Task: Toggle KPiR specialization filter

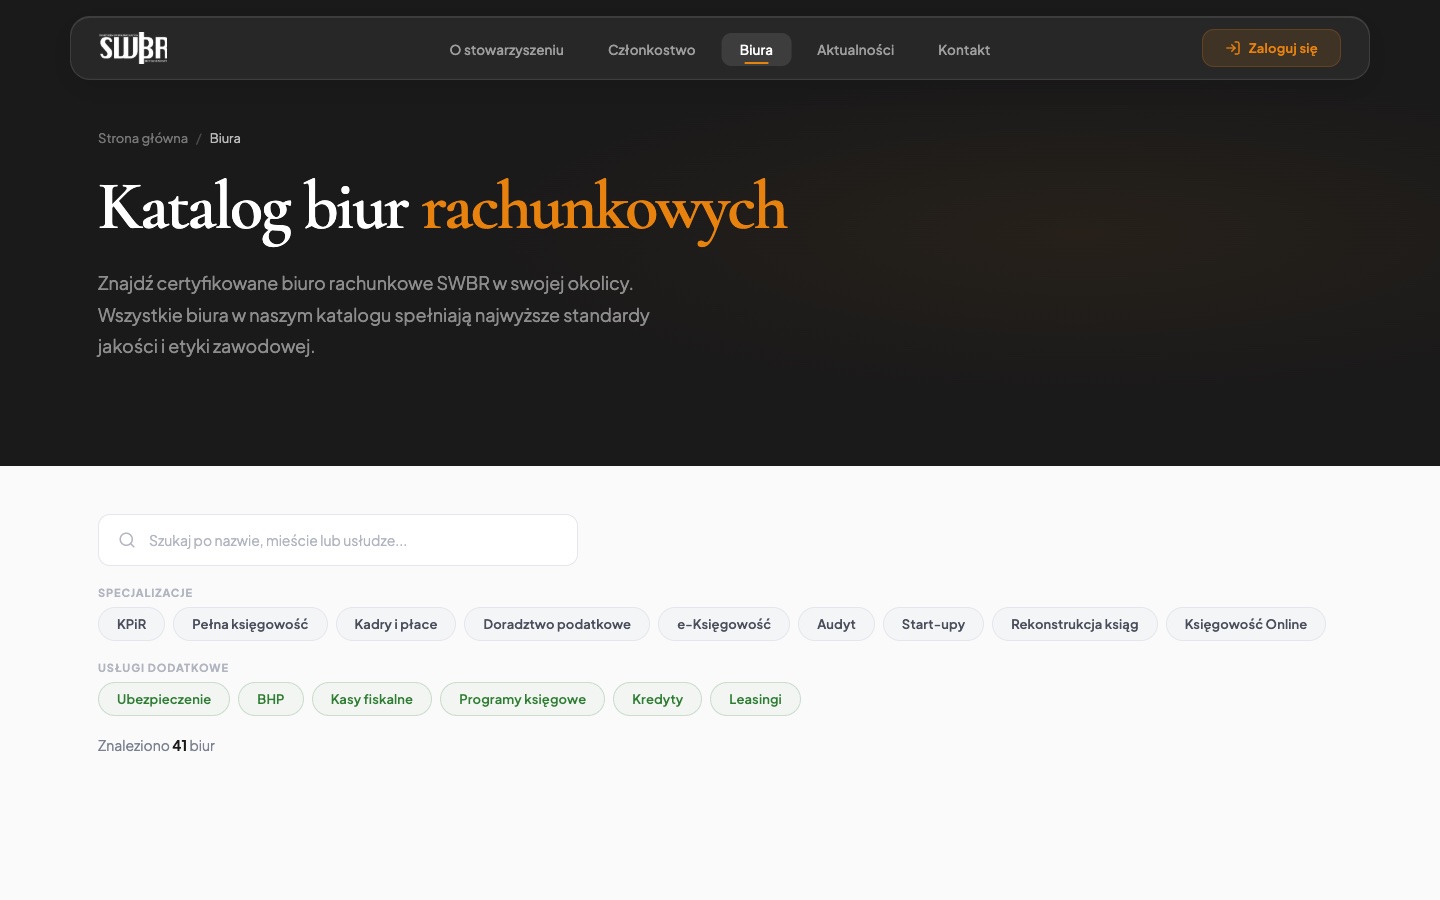Action: click(131, 624)
